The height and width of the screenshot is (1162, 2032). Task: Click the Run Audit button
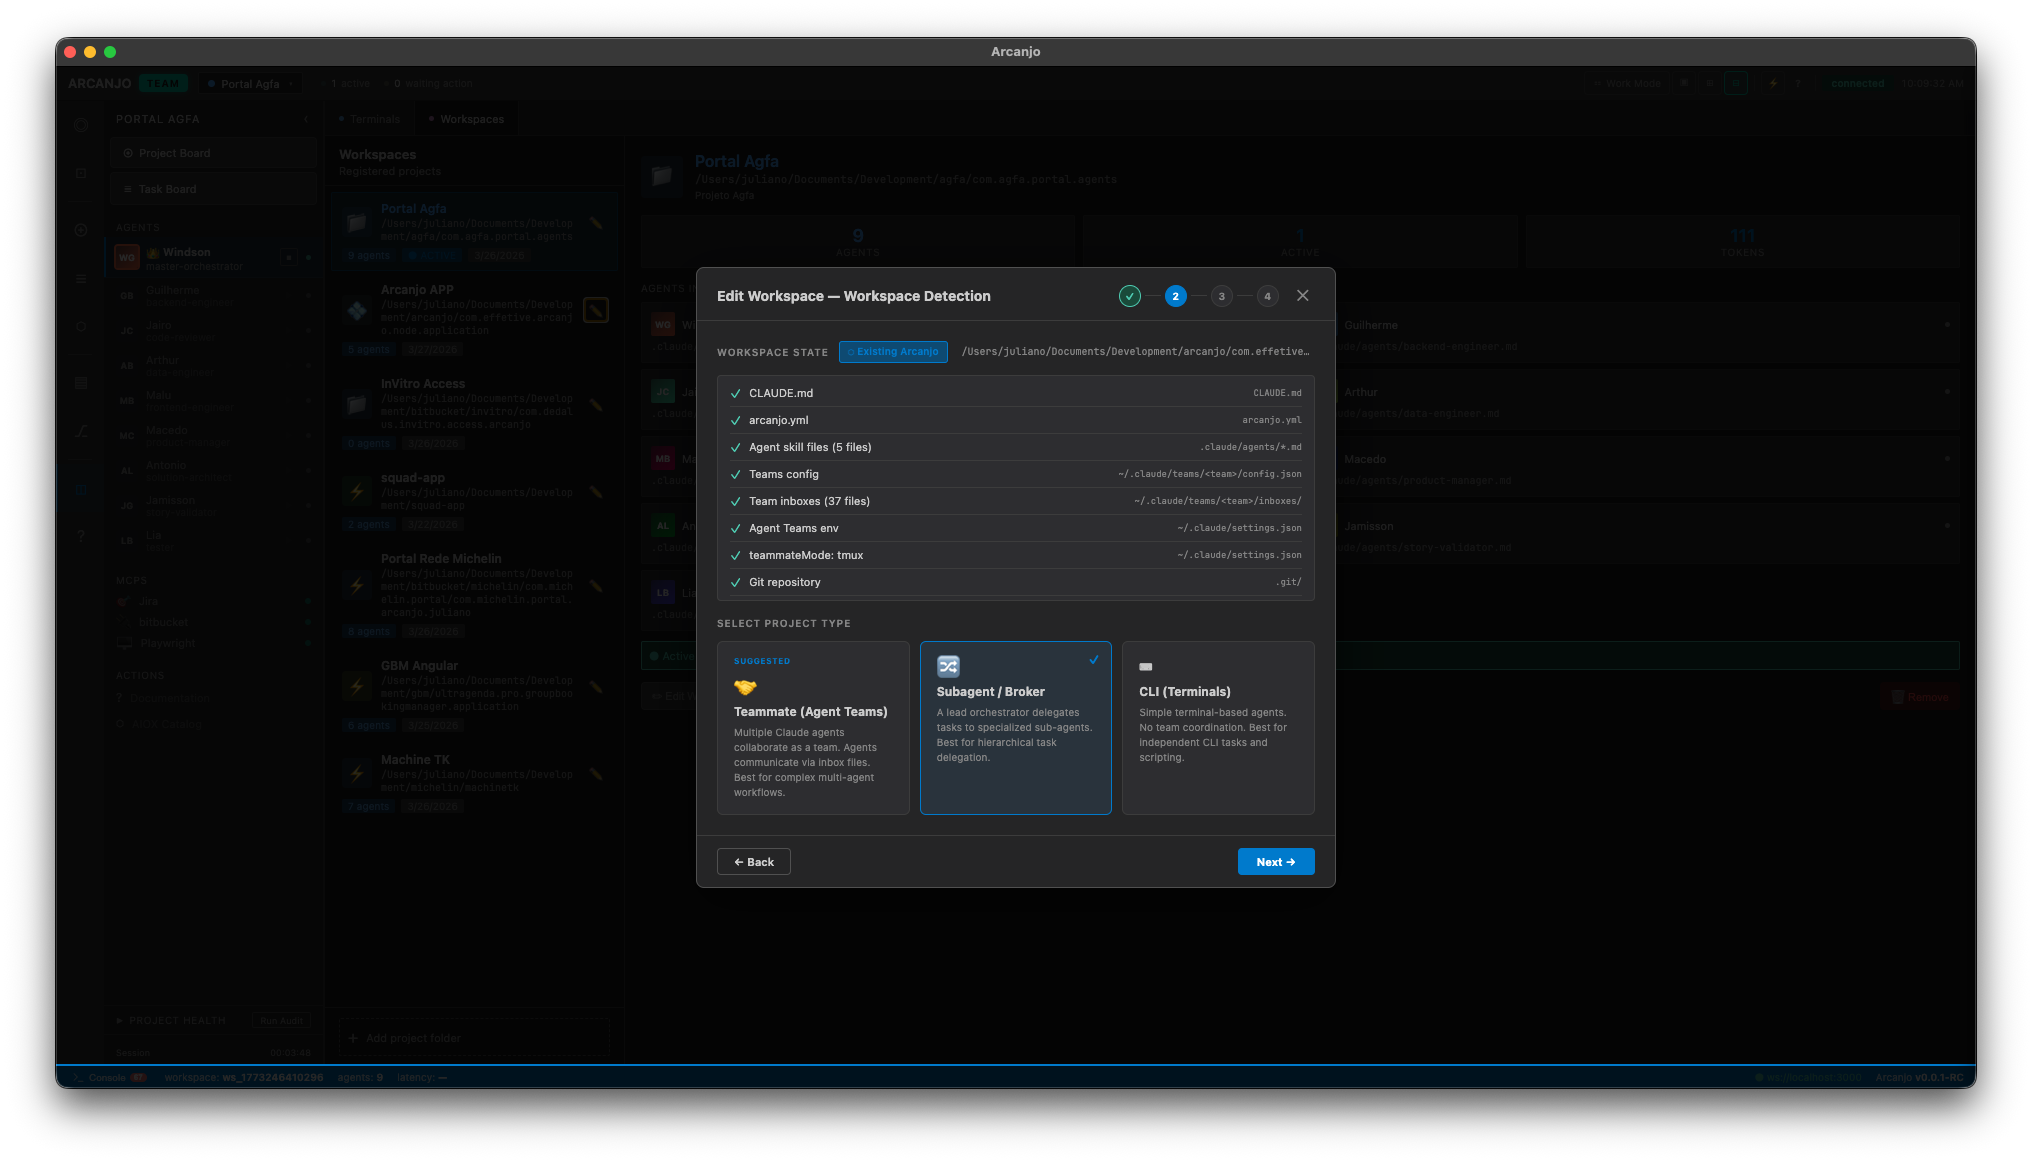(x=281, y=1020)
